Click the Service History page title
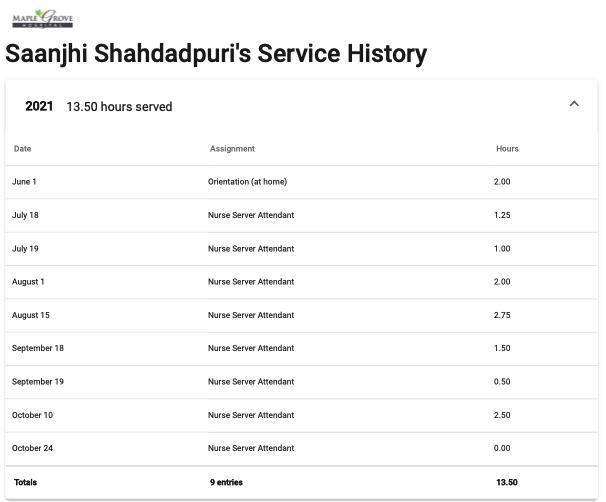The width and height of the screenshot is (606, 502). pos(216,54)
